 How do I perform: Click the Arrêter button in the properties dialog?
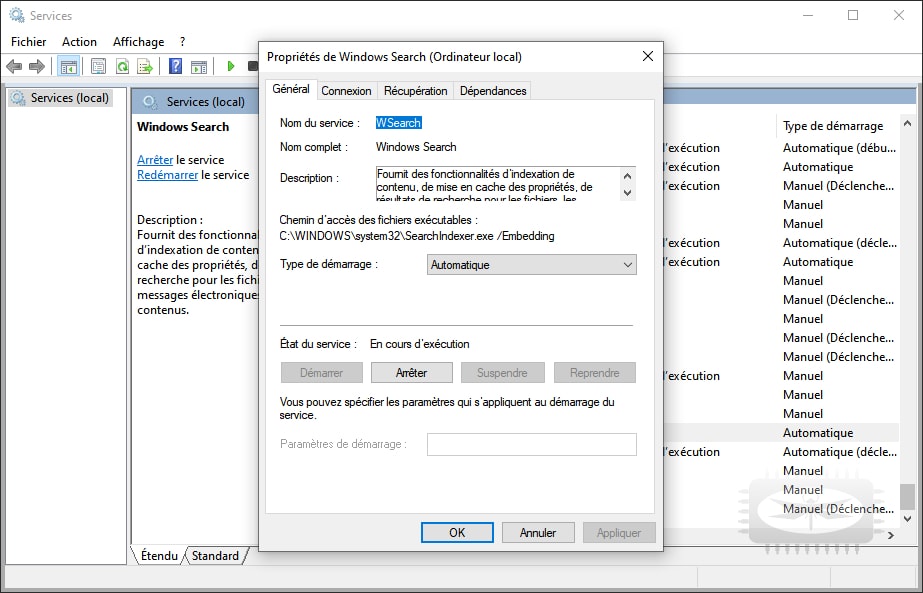point(411,373)
